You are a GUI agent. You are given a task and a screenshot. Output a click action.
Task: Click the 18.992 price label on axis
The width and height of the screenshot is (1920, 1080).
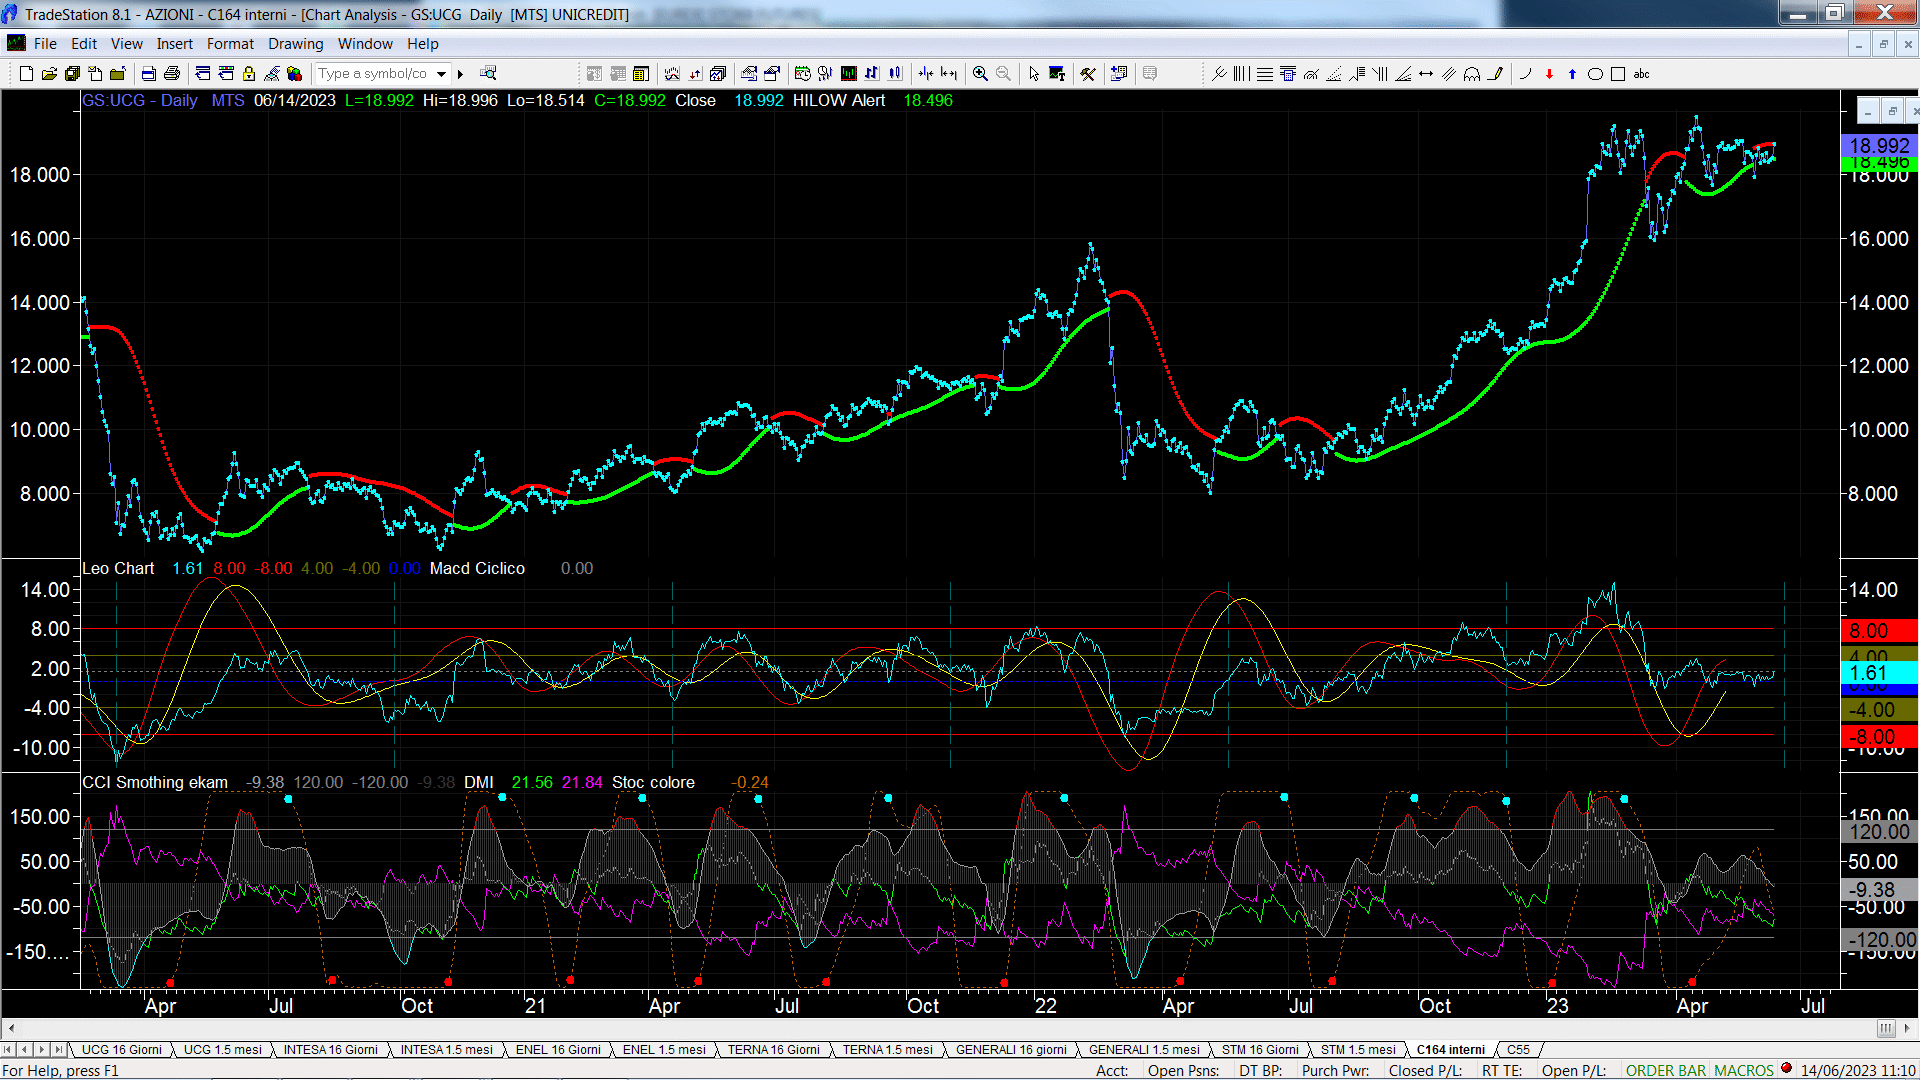(1879, 146)
